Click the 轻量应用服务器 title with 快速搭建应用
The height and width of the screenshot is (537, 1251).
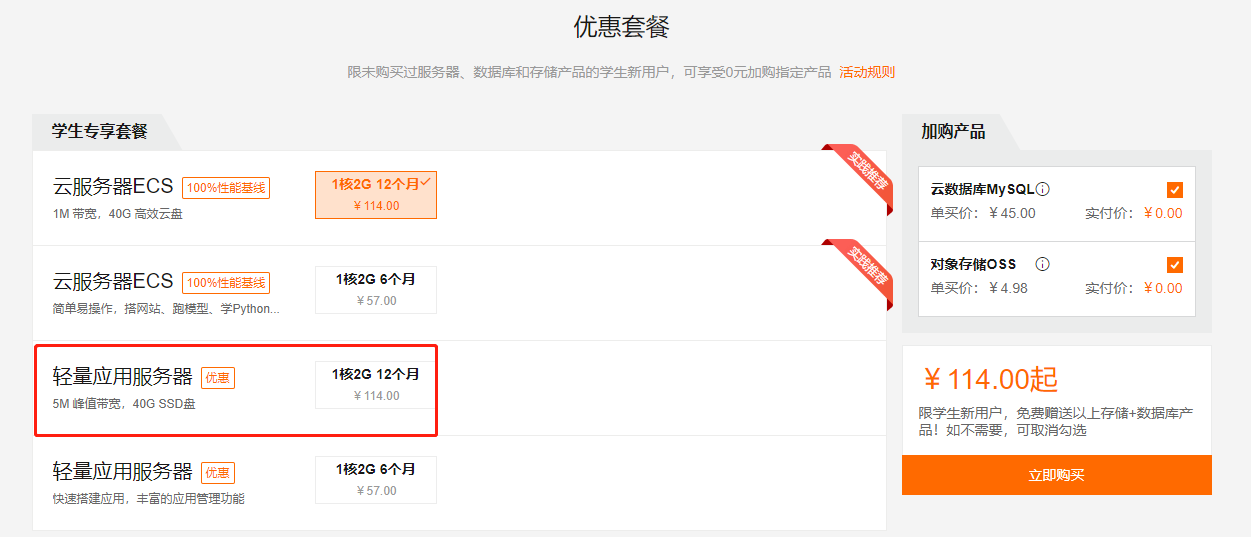coord(122,472)
